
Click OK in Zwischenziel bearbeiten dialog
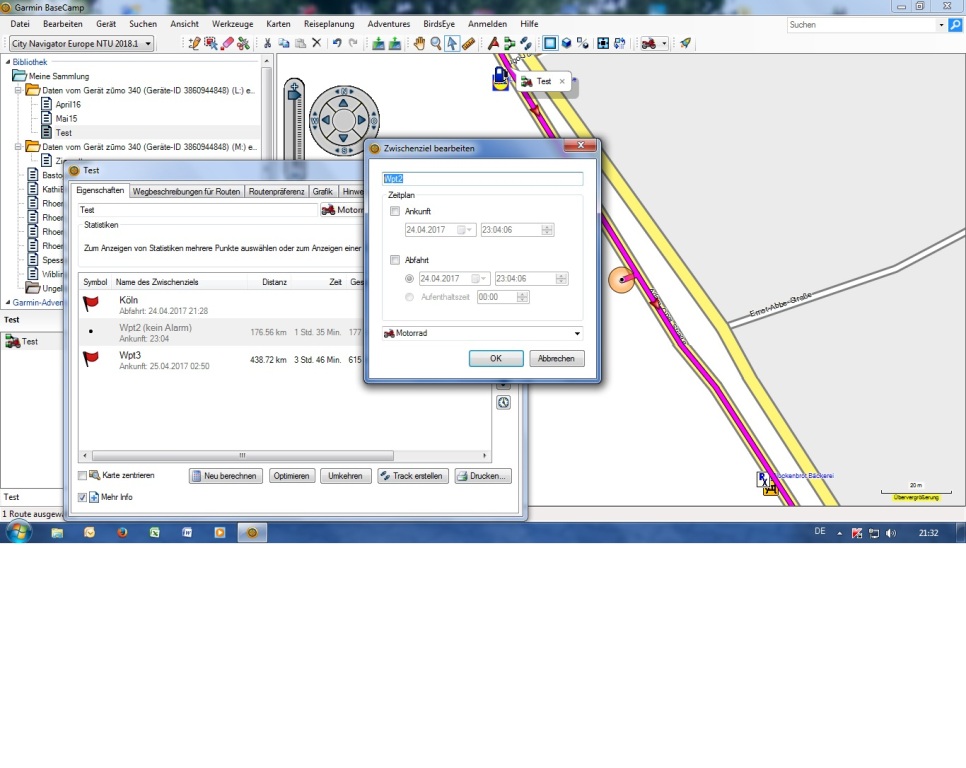coord(496,358)
